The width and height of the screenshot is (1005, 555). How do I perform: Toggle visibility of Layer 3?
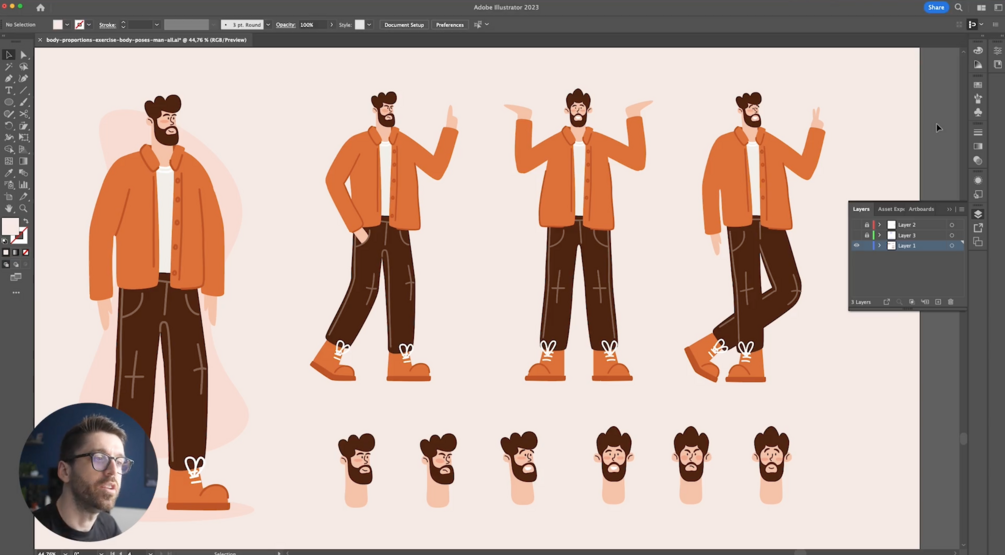pyautogui.click(x=856, y=235)
